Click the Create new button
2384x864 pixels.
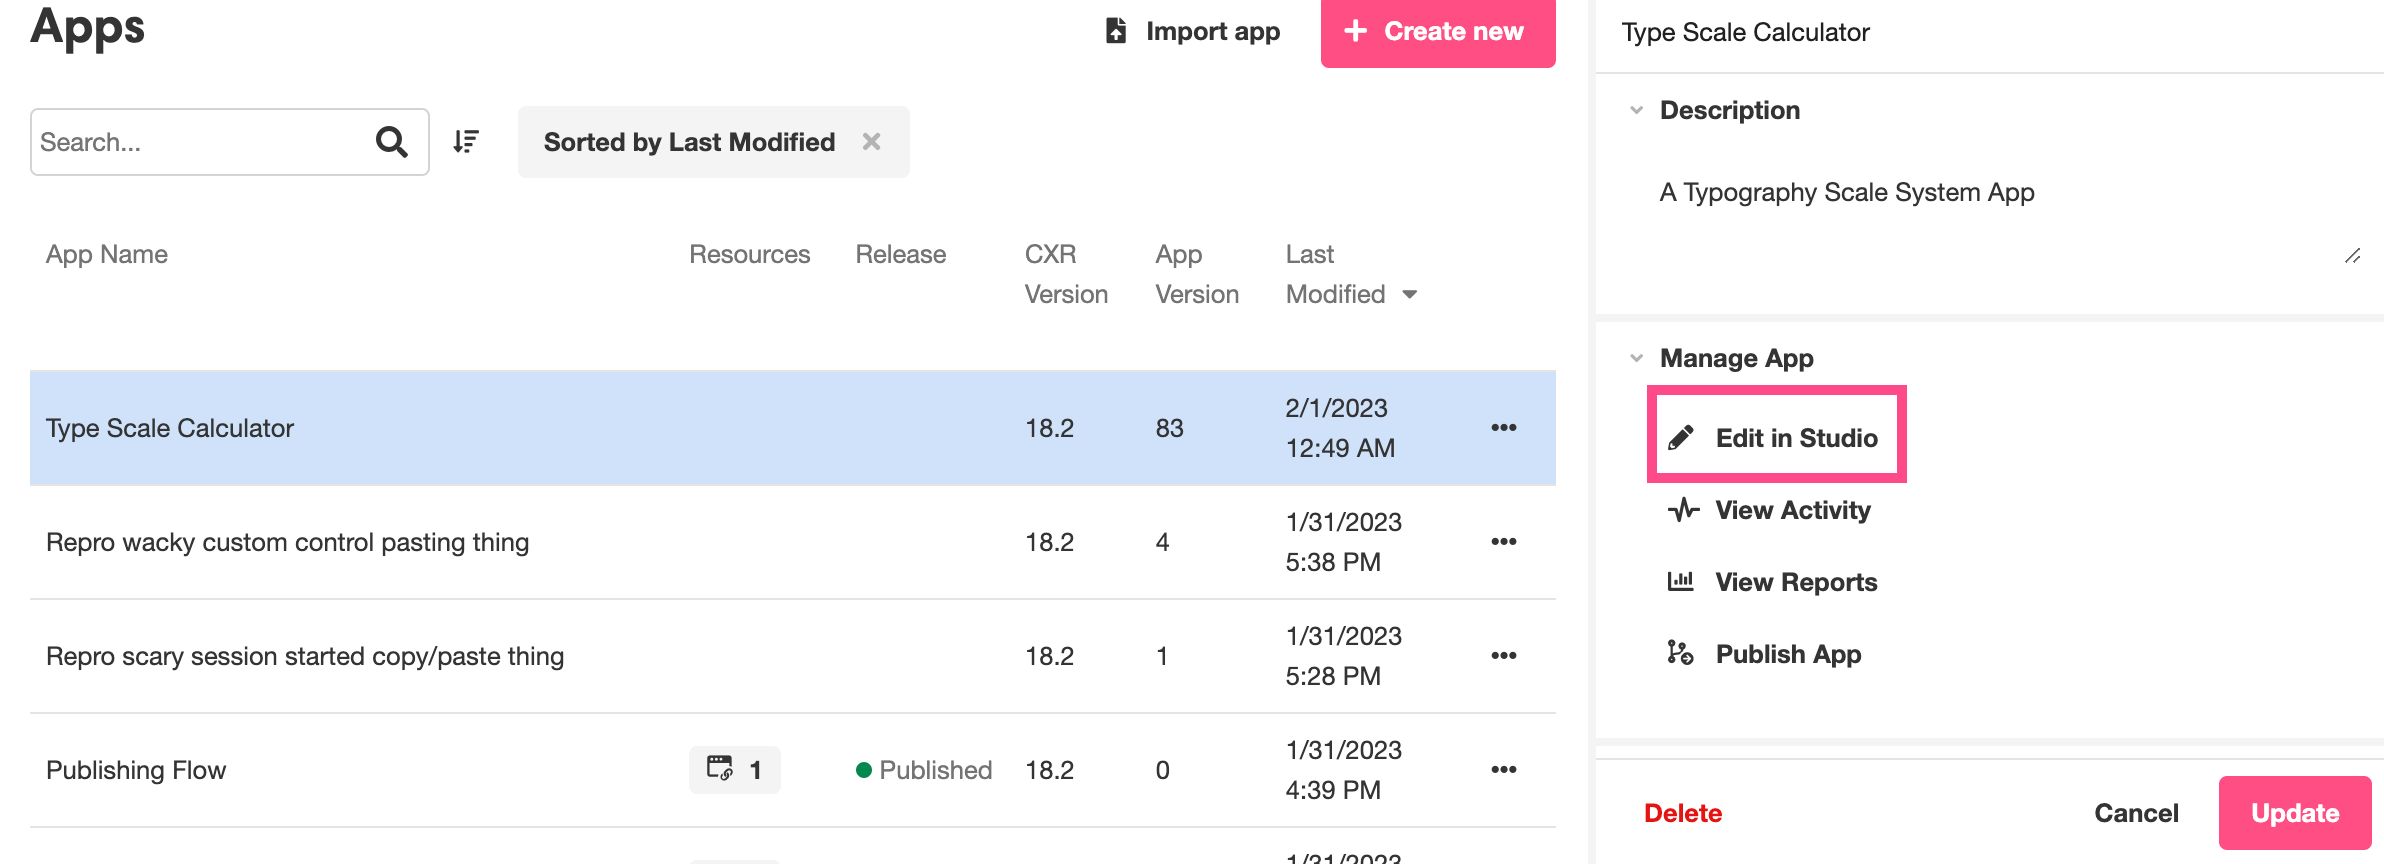coord(1437,32)
